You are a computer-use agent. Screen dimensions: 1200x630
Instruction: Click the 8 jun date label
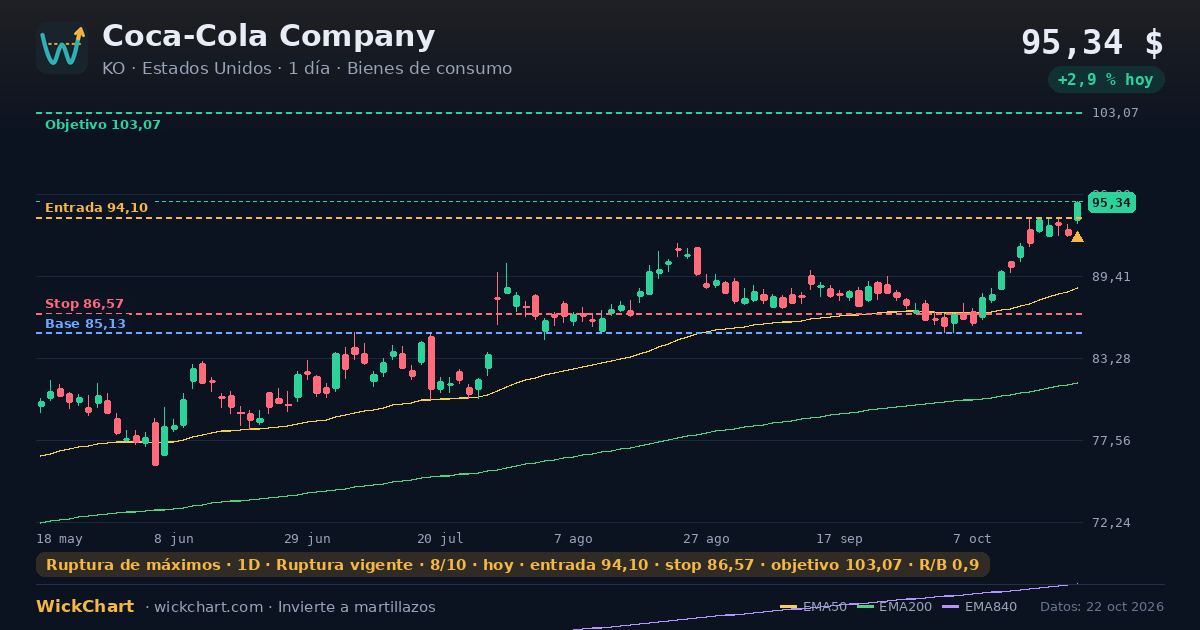[x=174, y=538]
